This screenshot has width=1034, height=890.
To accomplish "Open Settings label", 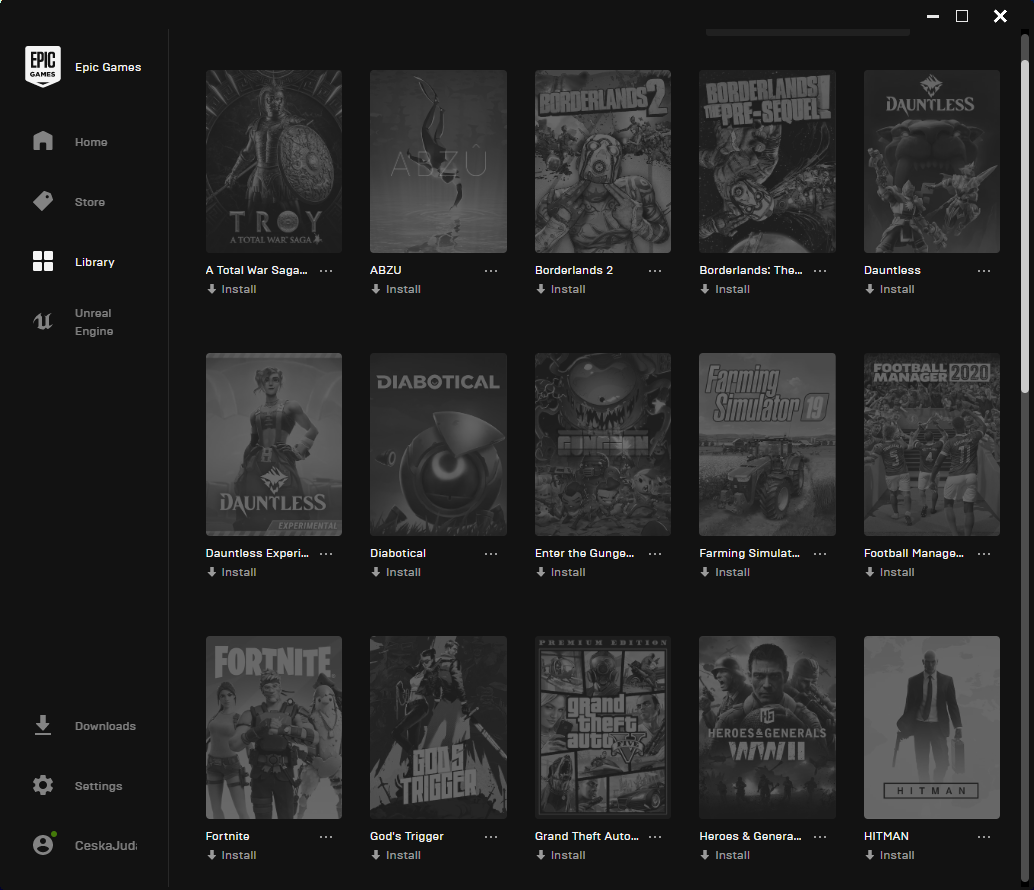I will pyautogui.click(x=98, y=786).
